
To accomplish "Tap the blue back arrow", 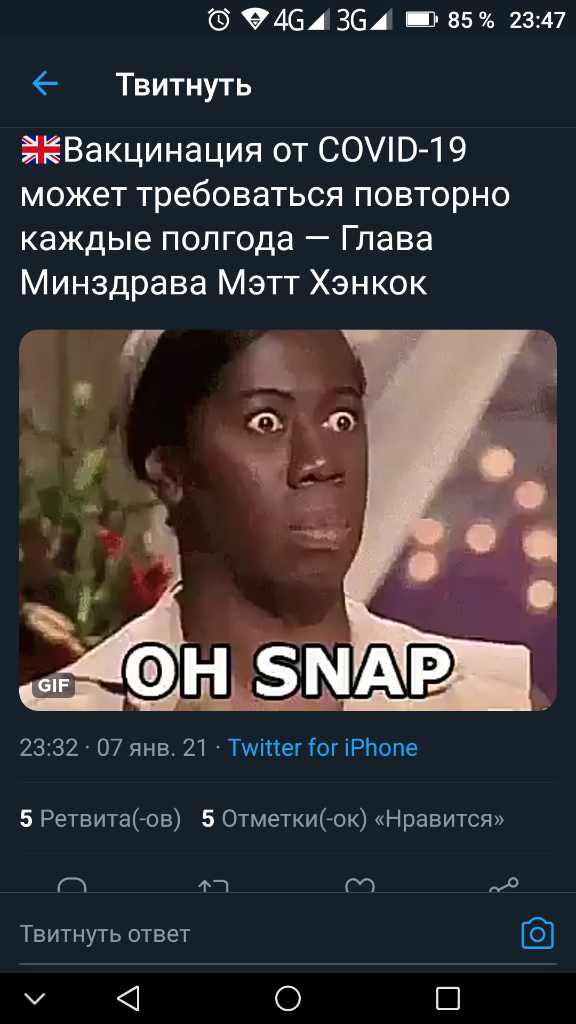I will 45,84.
